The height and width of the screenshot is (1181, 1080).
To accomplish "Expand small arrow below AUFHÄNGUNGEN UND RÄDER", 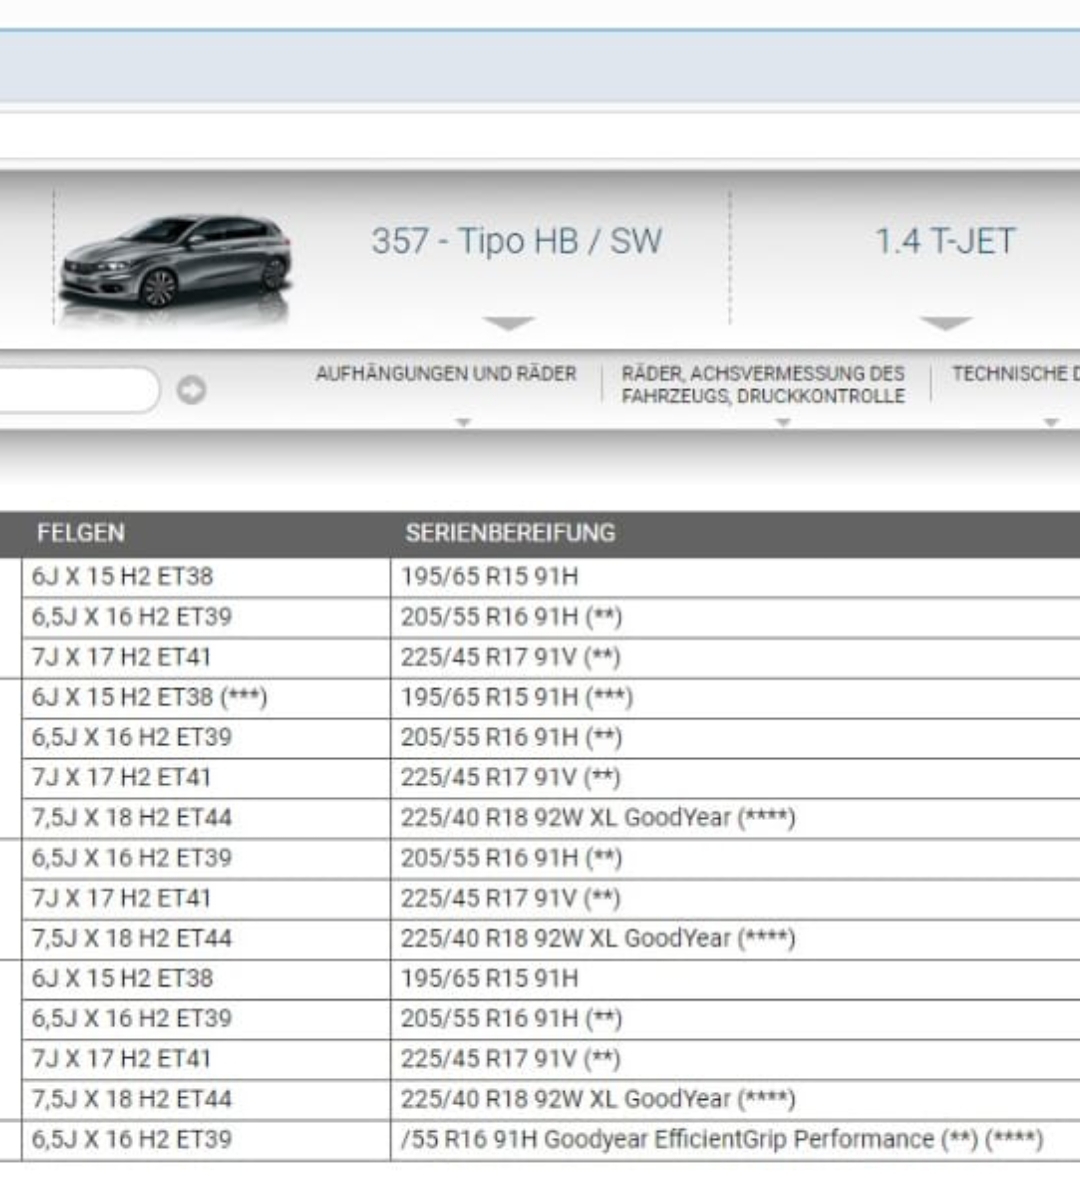I will [462, 423].
